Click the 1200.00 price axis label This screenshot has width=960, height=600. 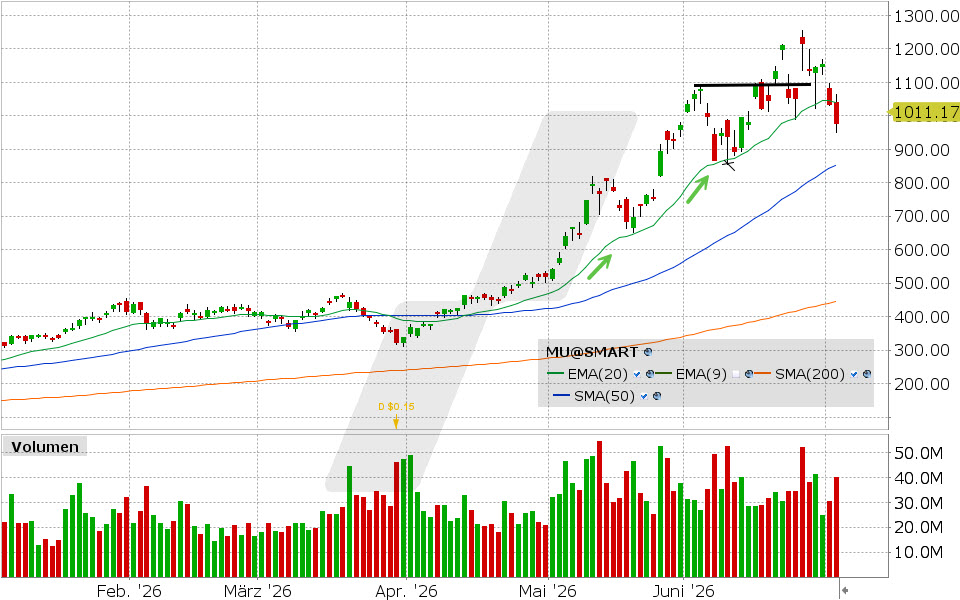(x=926, y=49)
